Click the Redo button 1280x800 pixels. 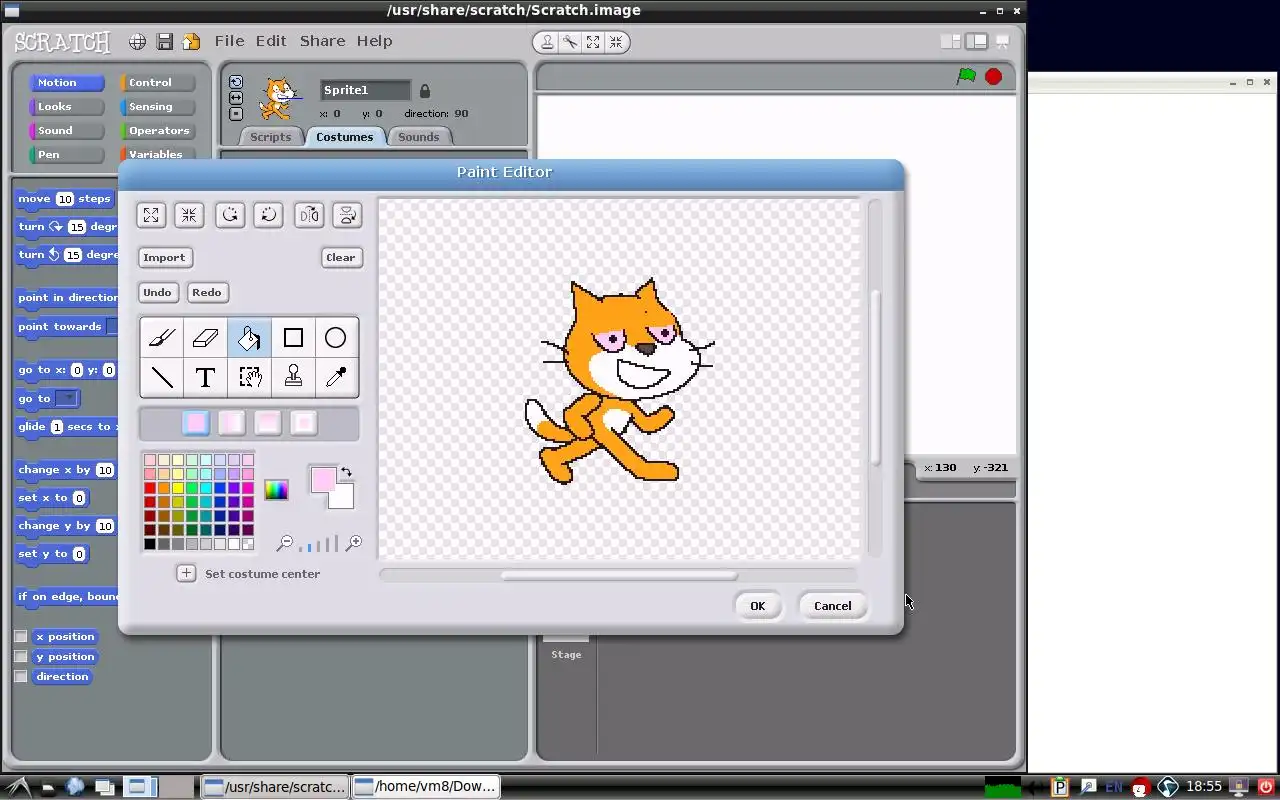(207, 292)
